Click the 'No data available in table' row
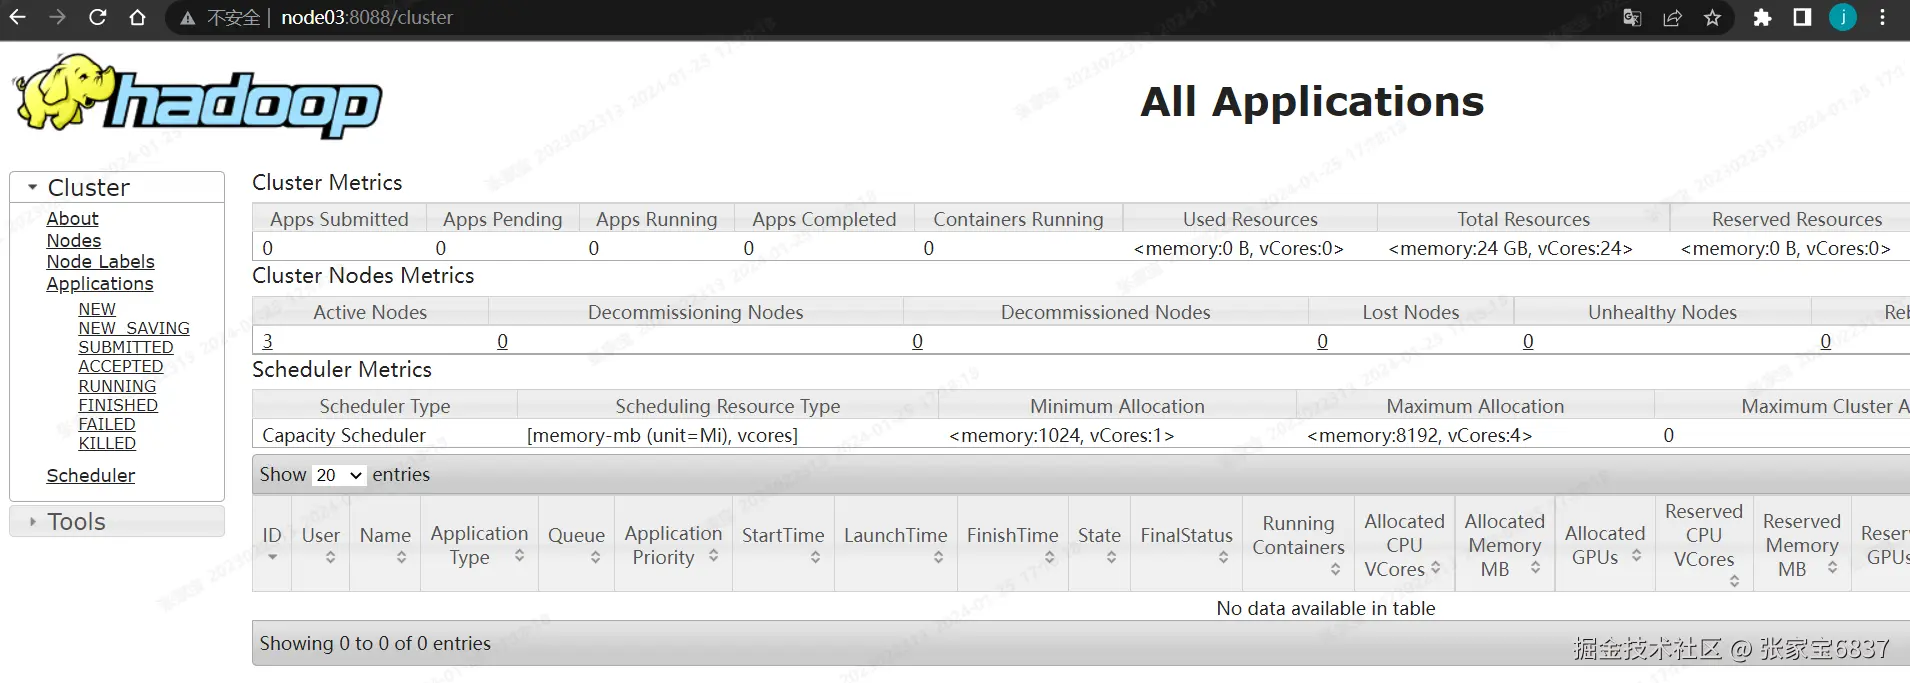1910x683 pixels. click(x=1326, y=608)
